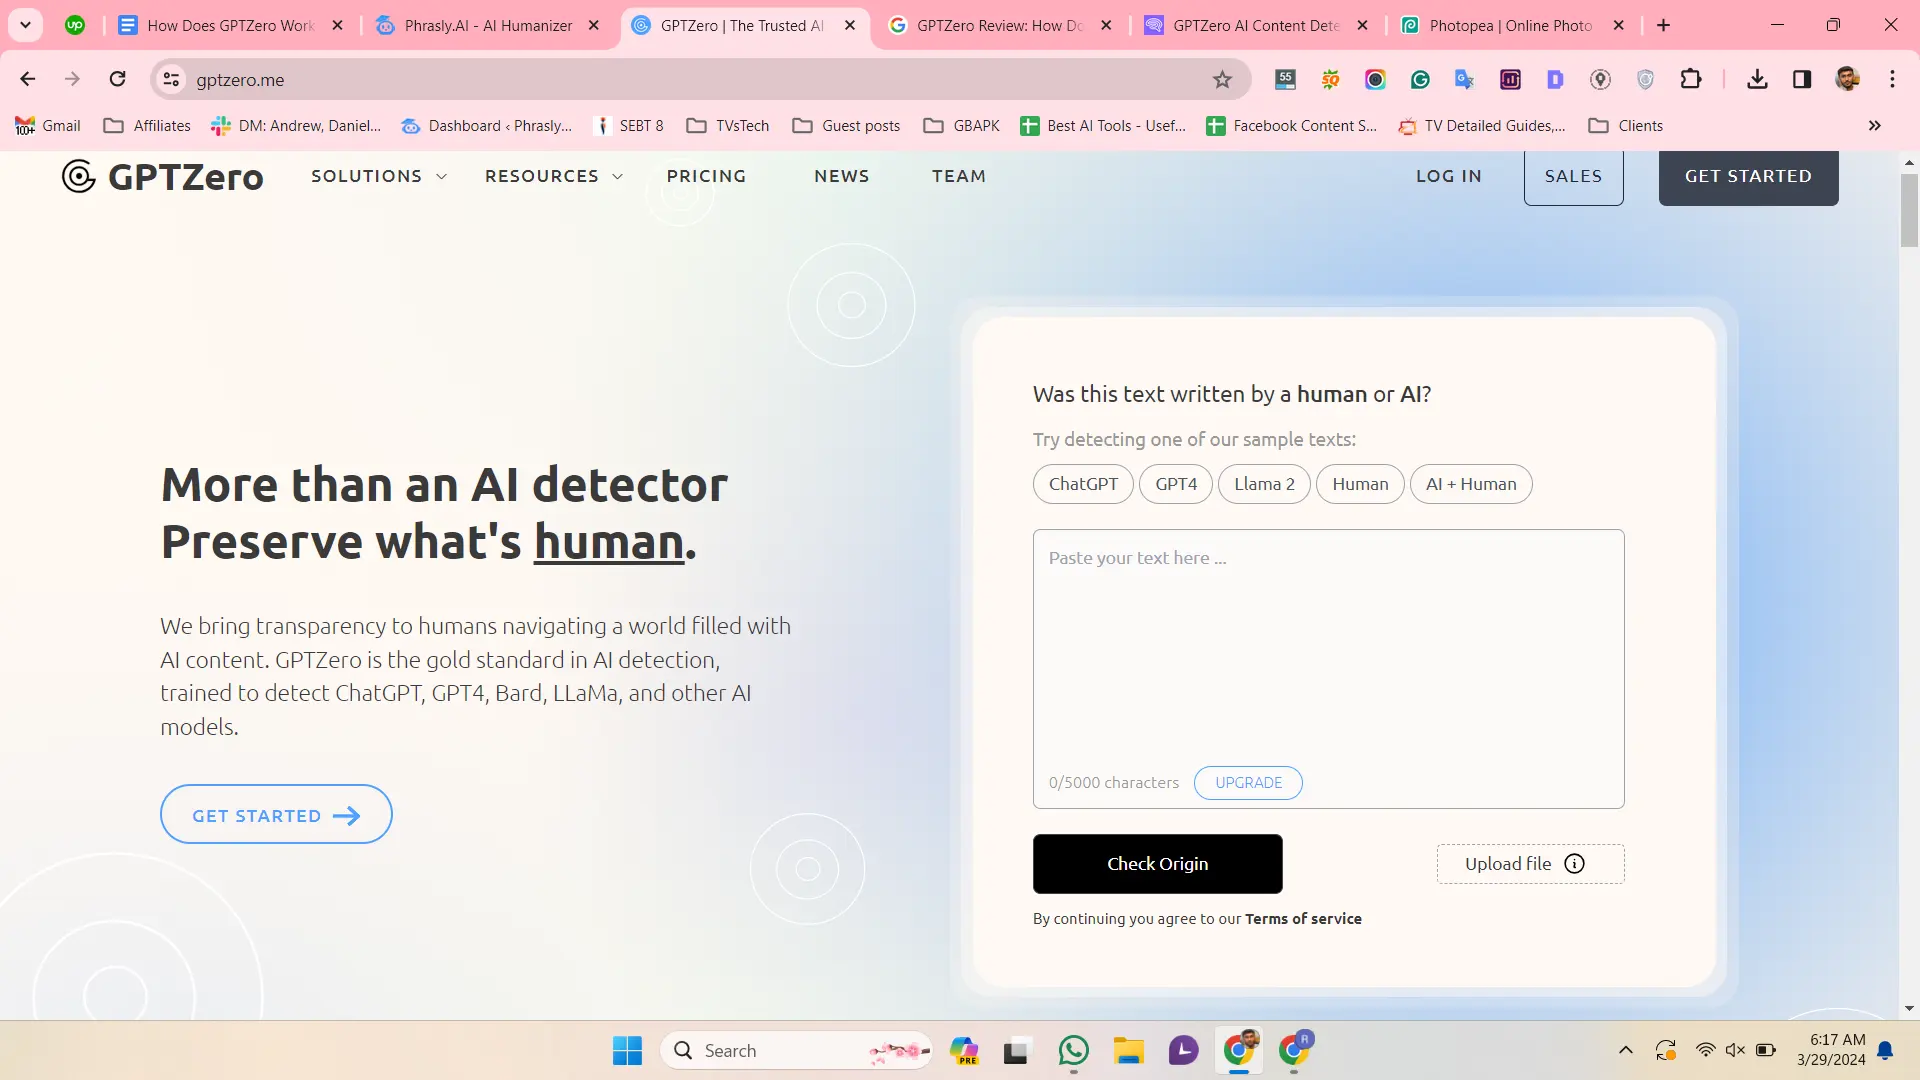The height and width of the screenshot is (1080, 1920).
Task: Open the PRICING page
Action: [x=706, y=176]
